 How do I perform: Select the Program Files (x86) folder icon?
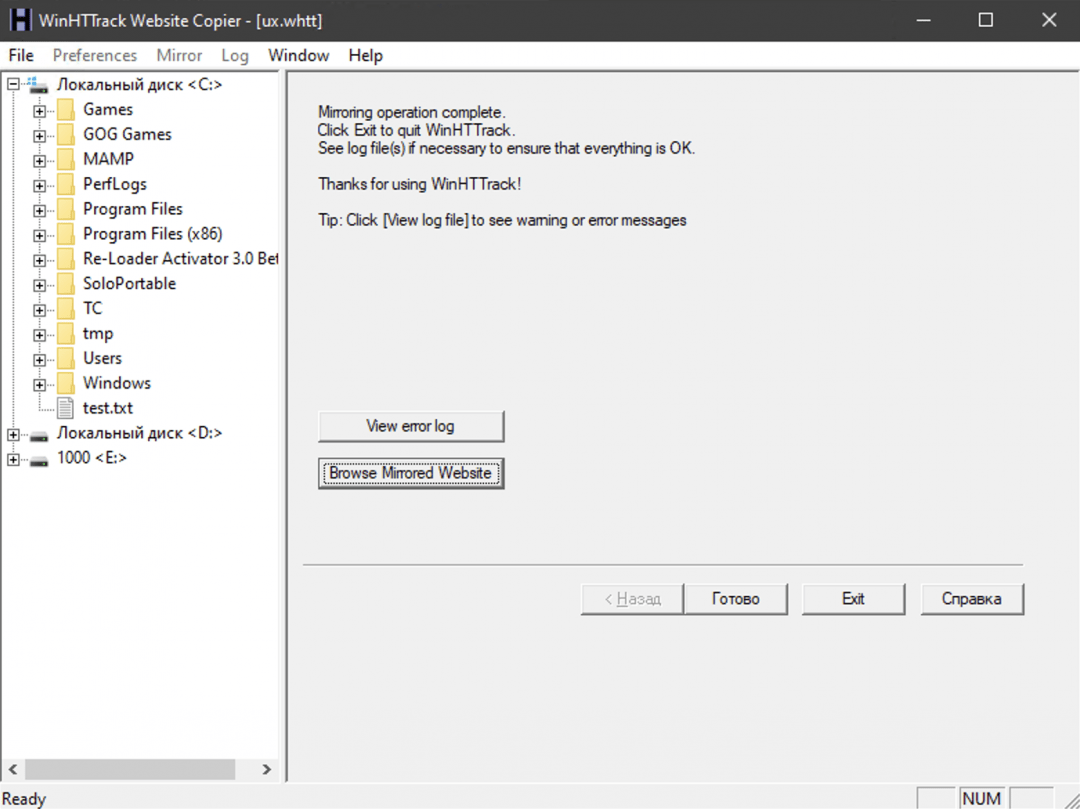pyautogui.click(x=66, y=234)
